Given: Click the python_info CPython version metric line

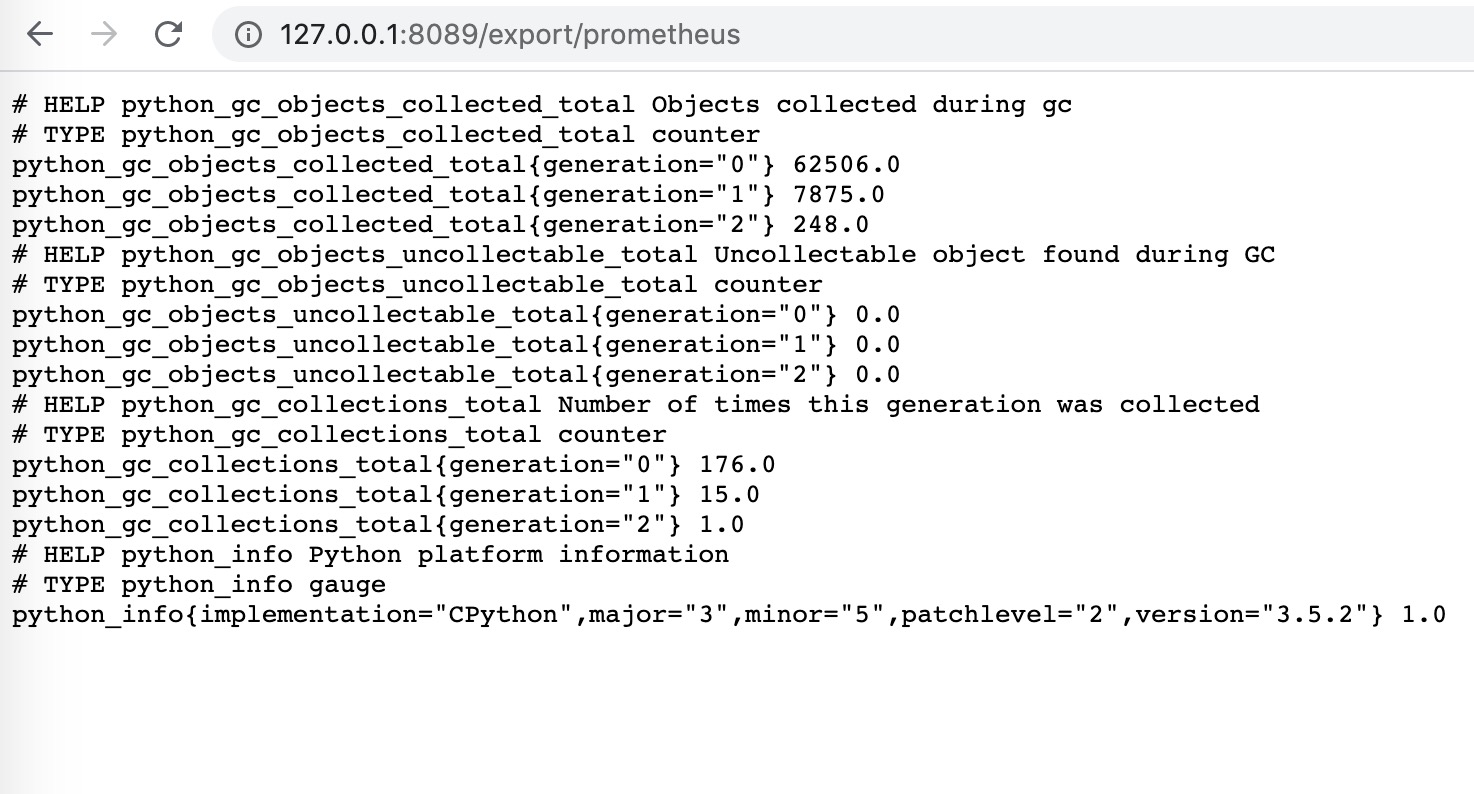Looking at the screenshot, I should tap(729, 615).
